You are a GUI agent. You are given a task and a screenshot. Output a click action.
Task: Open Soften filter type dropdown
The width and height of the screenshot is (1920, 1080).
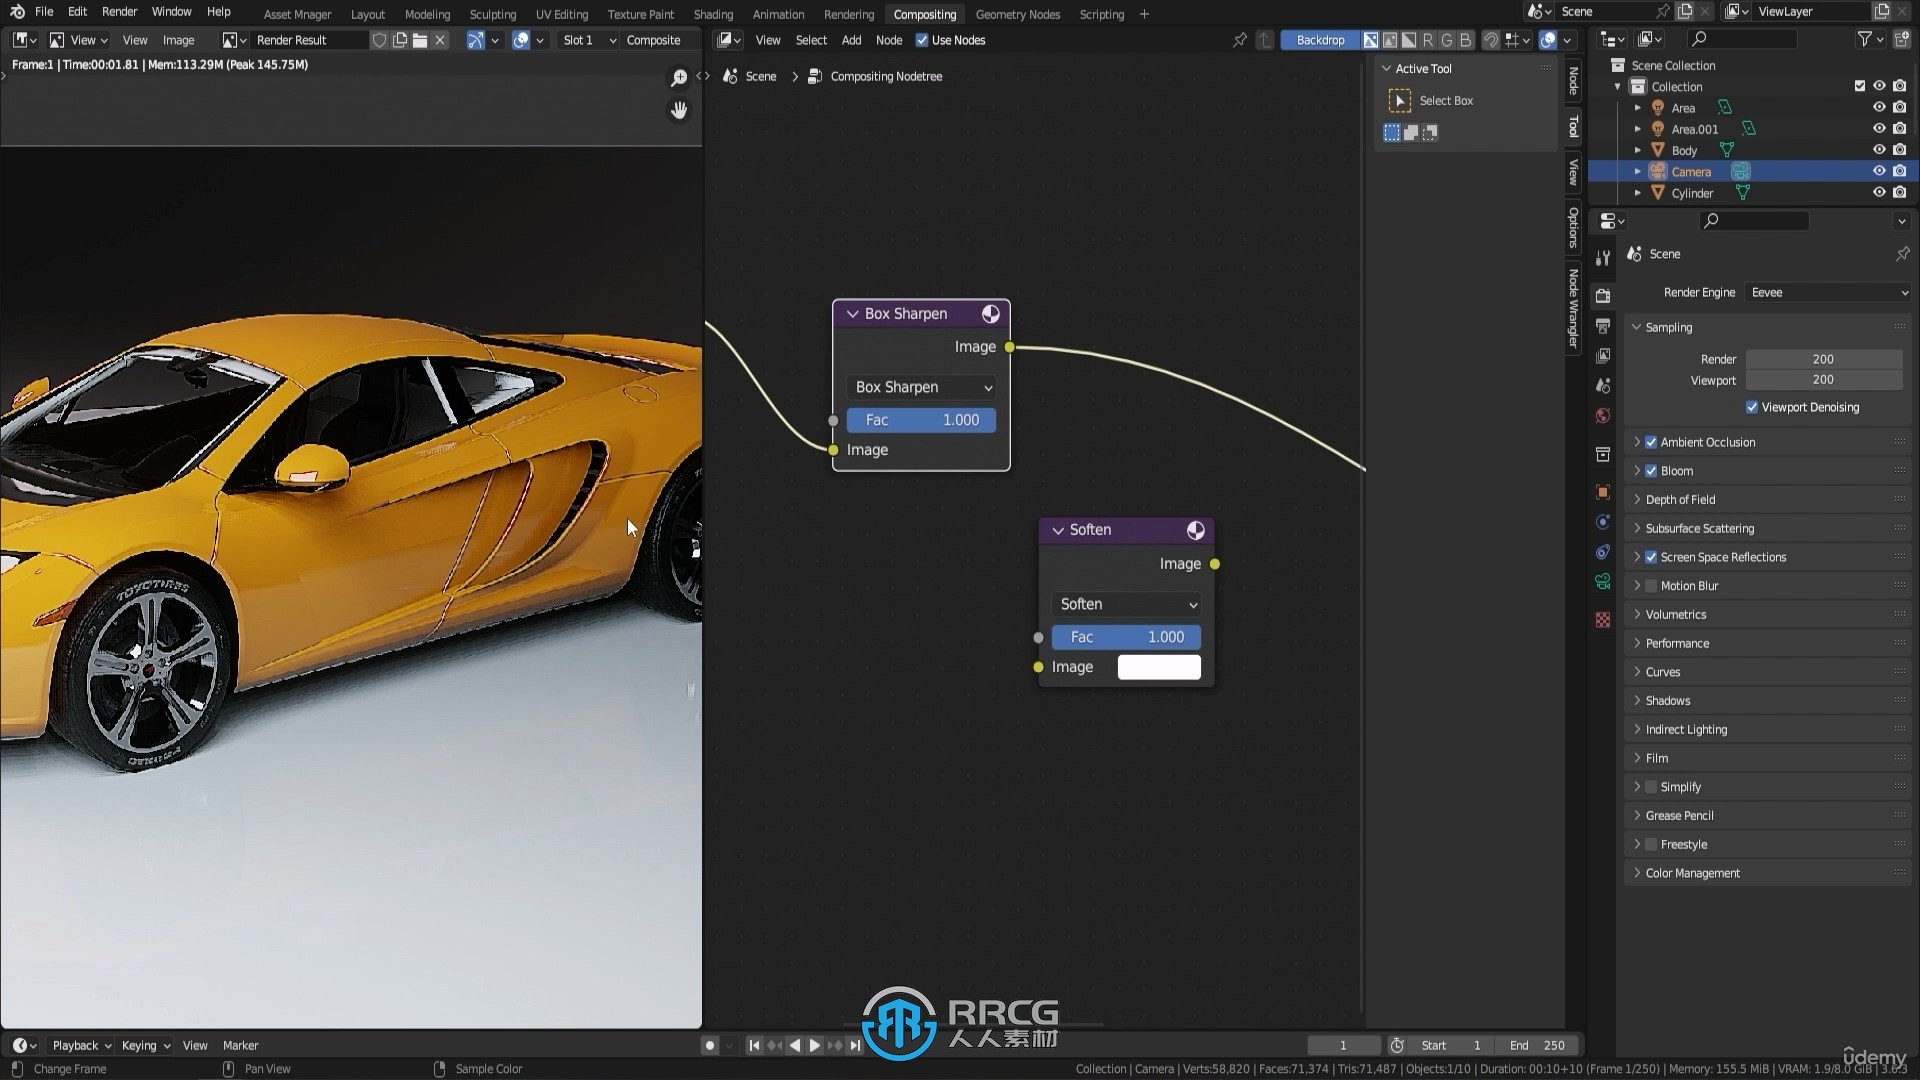1127,604
